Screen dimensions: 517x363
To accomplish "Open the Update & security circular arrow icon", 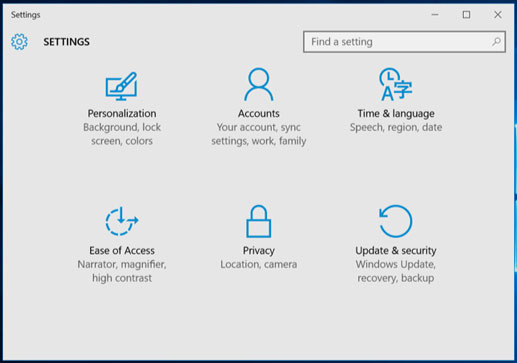I will pyautogui.click(x=396, y=221).
